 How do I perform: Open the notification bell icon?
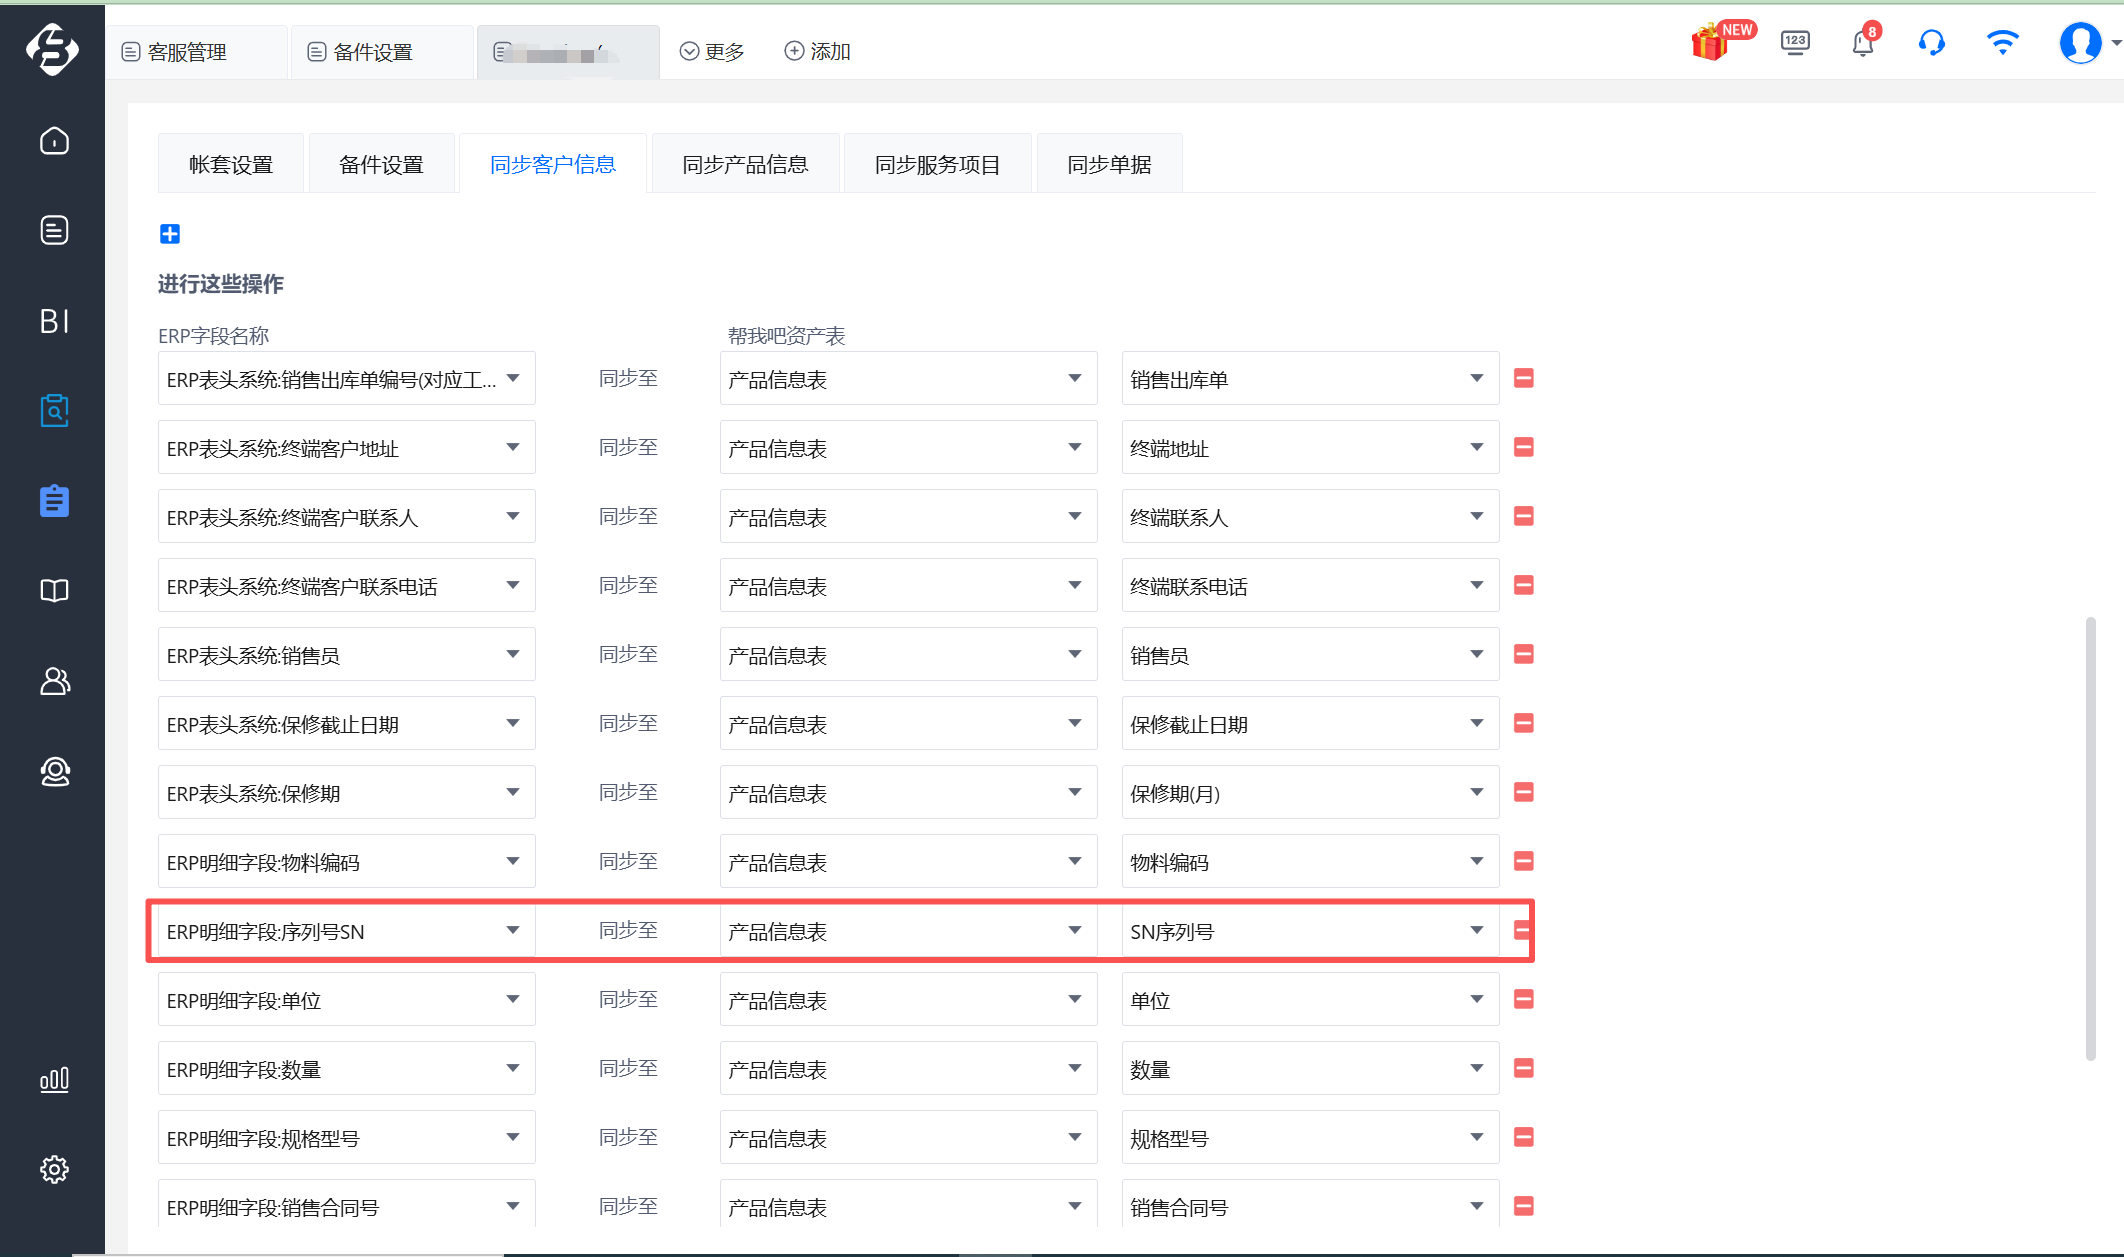point(1862,43)
